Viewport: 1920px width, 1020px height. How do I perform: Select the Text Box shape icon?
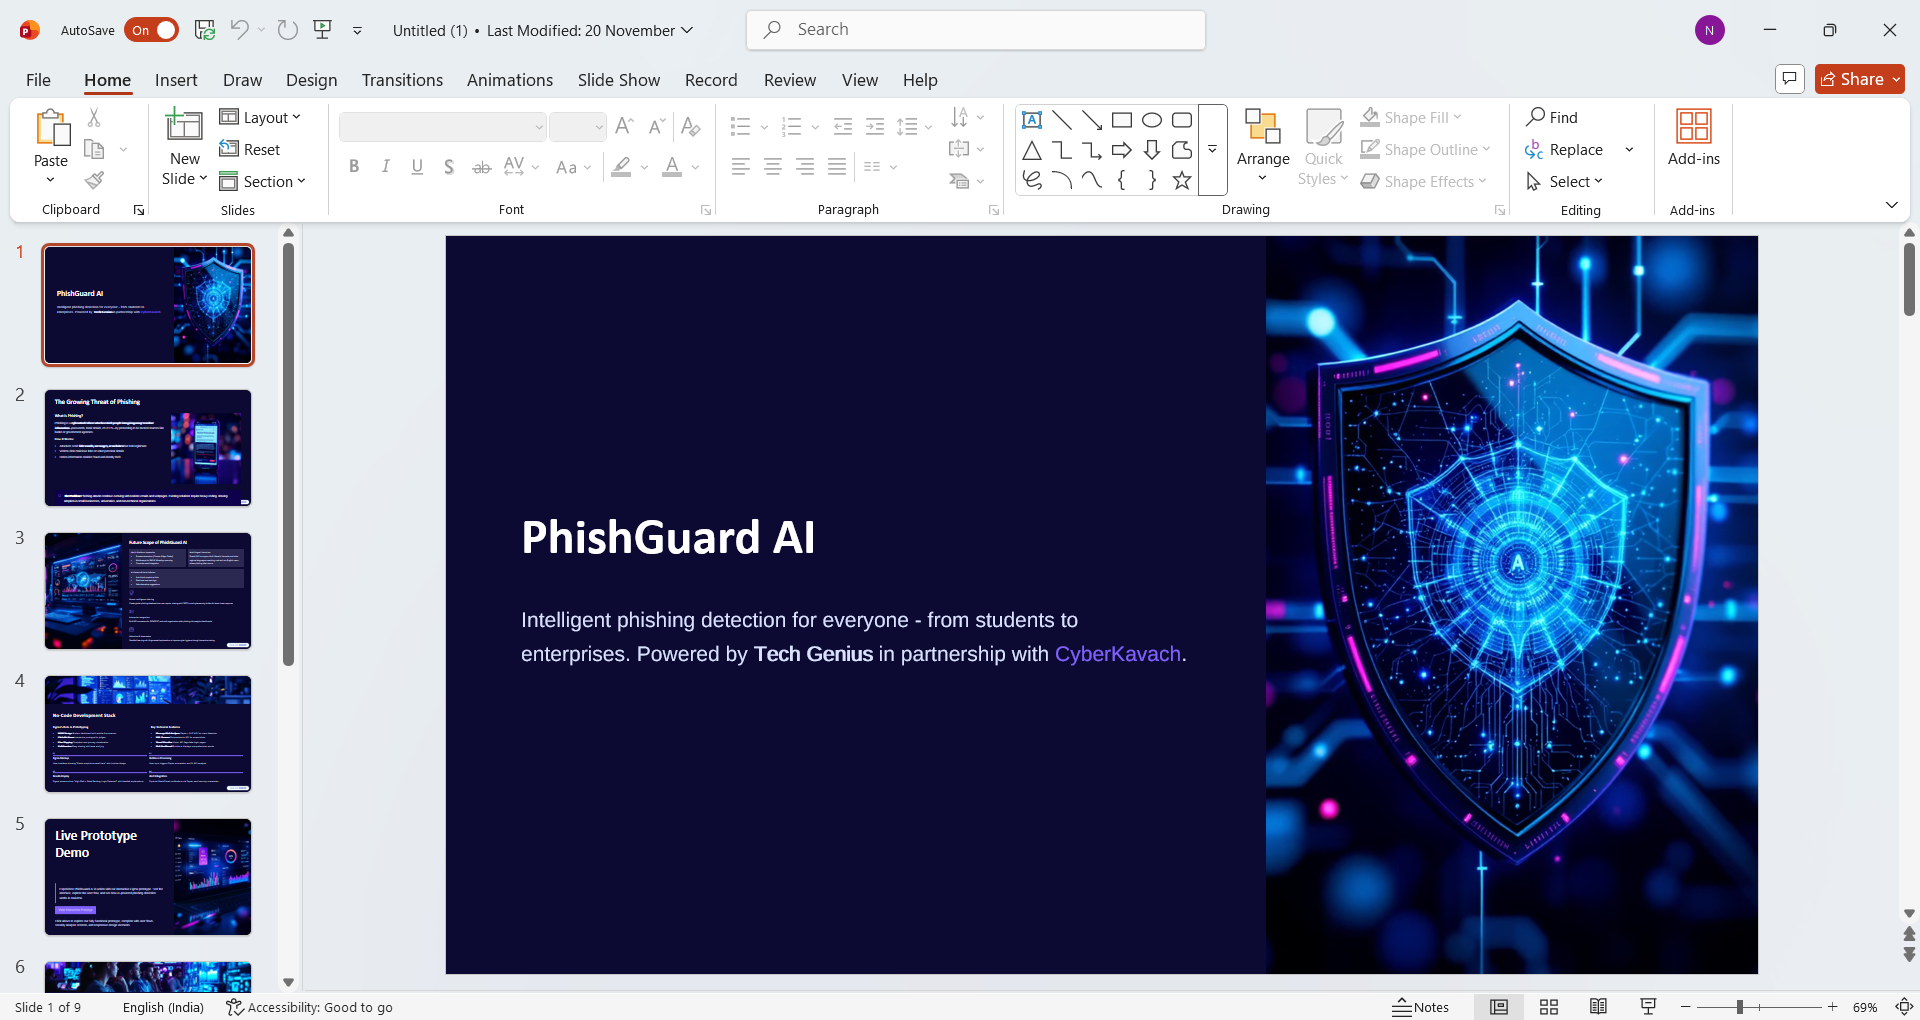click(x=1032, y=120)
